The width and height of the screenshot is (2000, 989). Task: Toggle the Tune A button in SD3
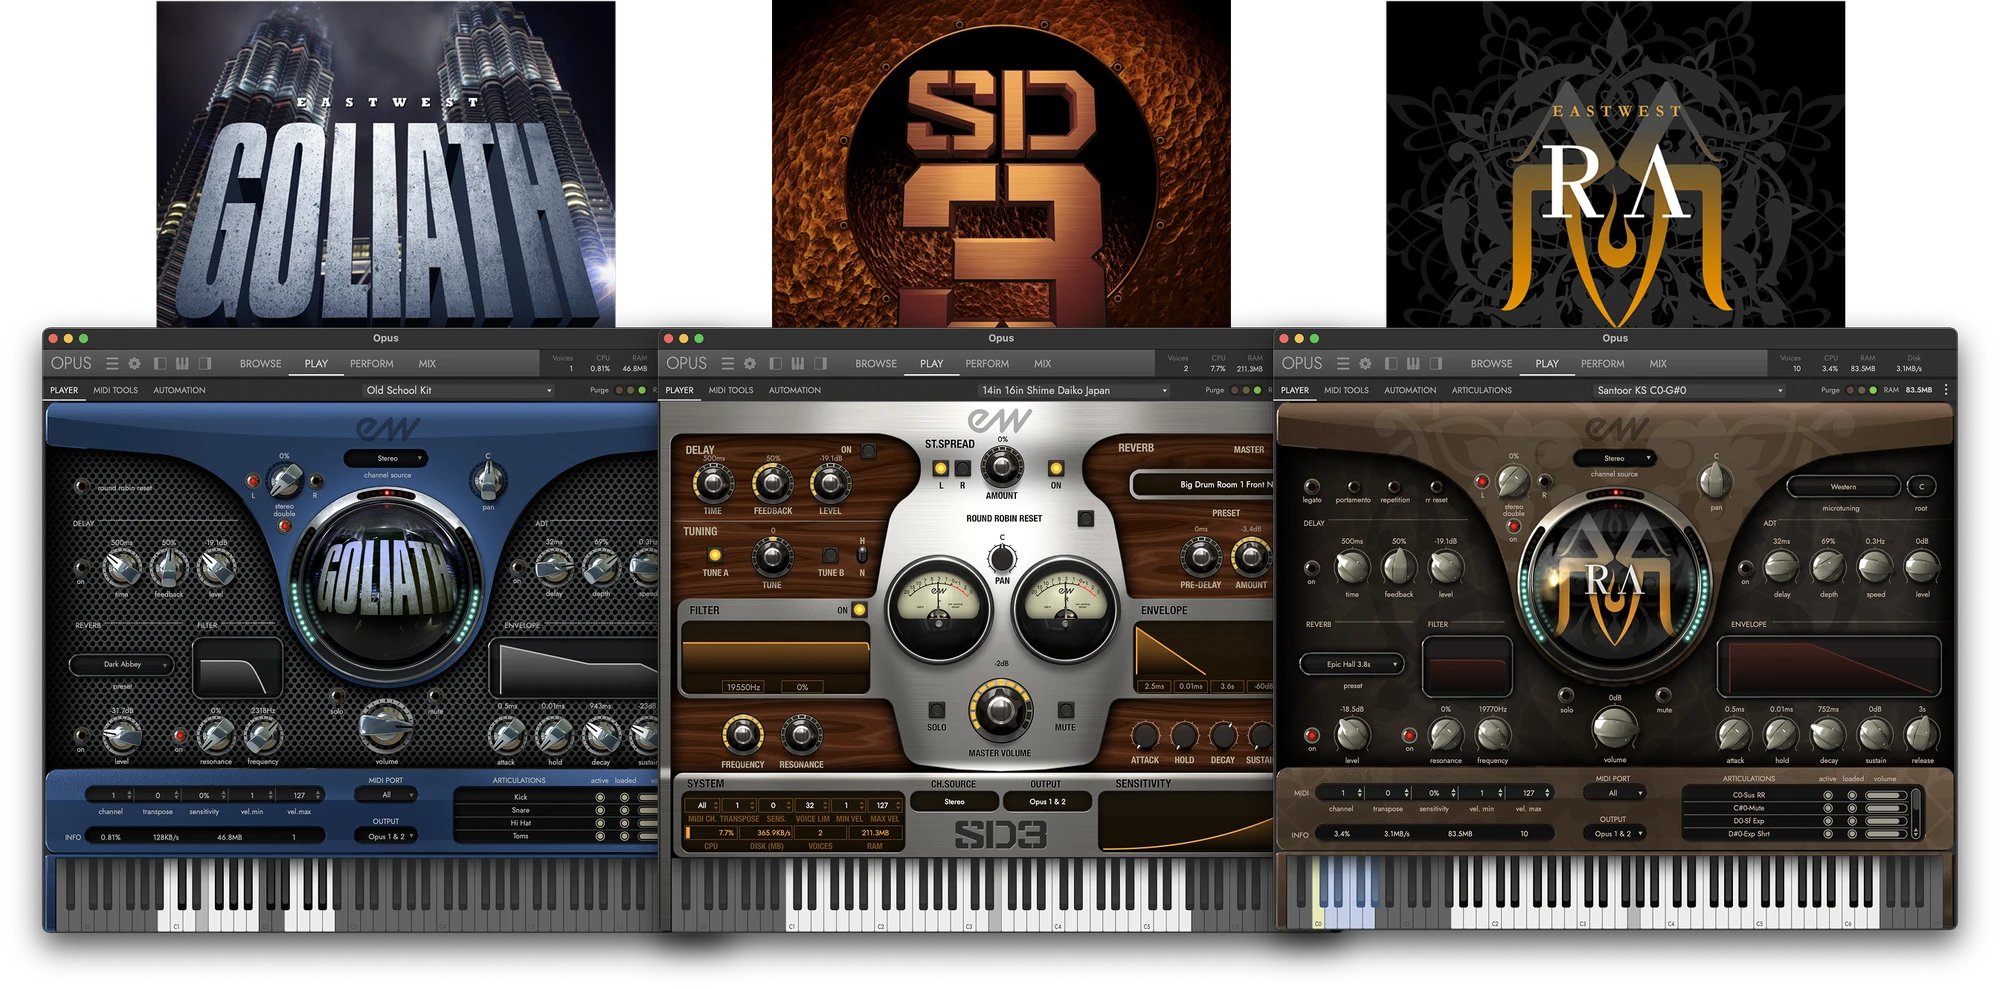(715, 555)
